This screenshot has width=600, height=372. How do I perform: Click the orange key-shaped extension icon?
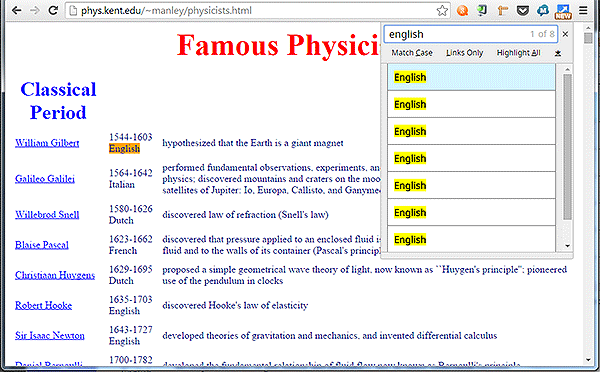click(x=502, y=10)
